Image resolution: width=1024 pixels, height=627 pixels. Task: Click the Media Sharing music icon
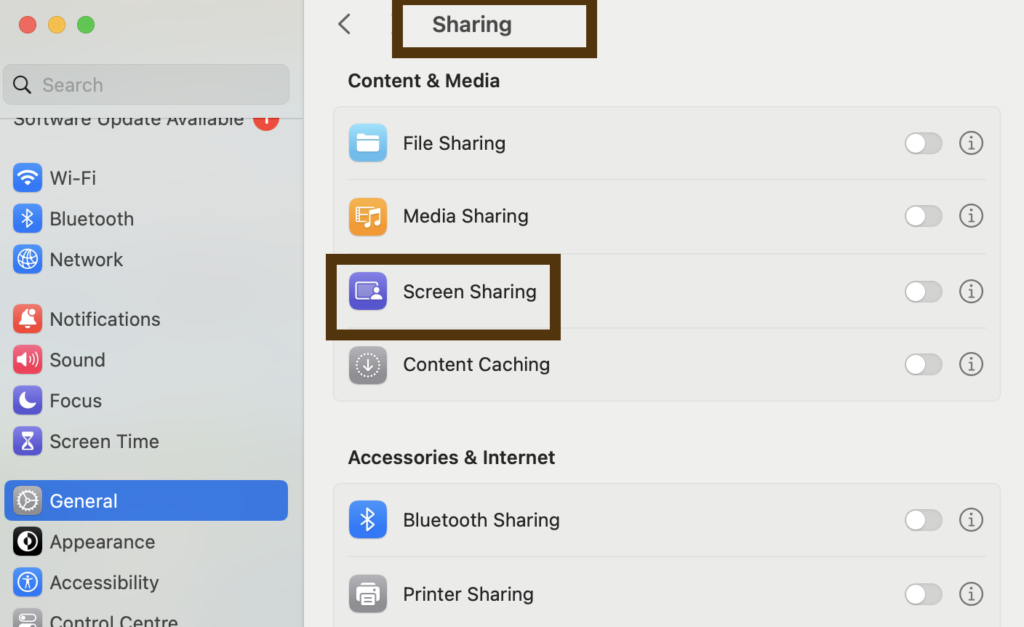click(x=368, y=216)
